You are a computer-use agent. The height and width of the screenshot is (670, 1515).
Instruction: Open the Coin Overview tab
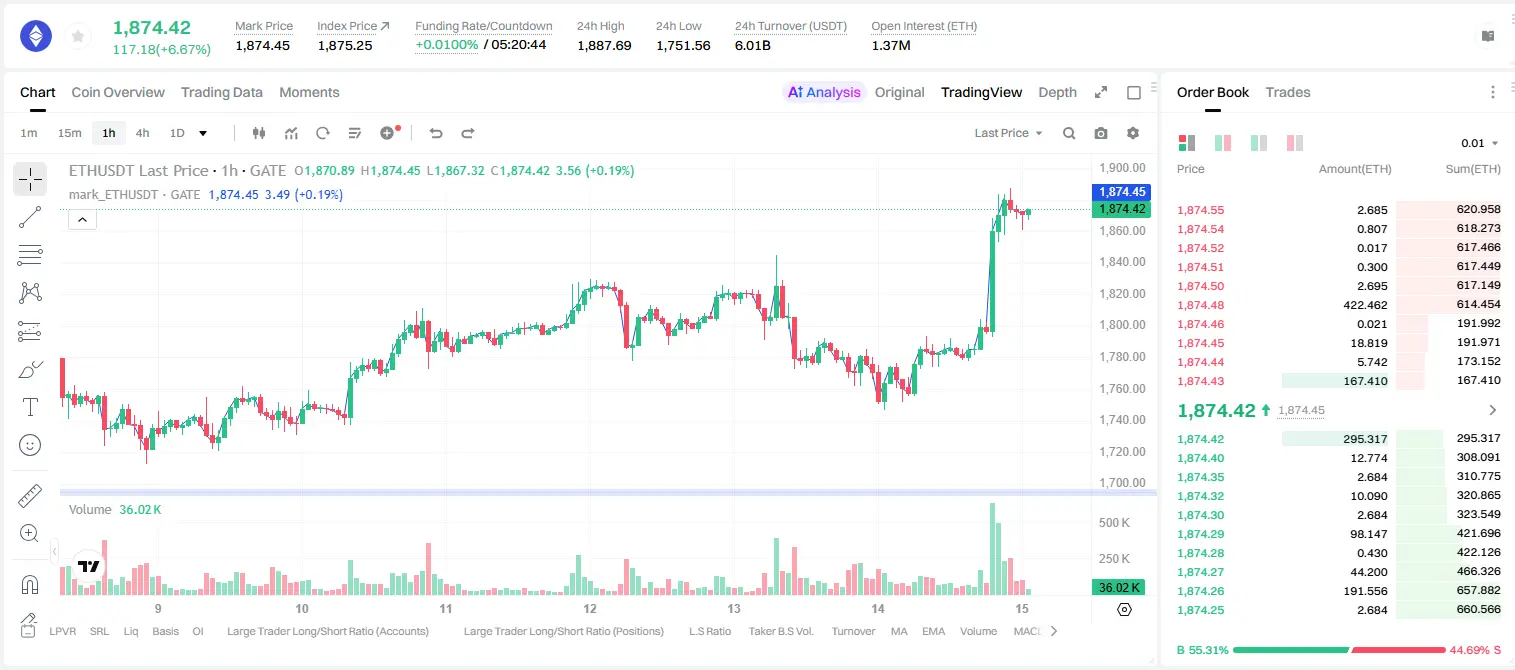coord(118,92)
